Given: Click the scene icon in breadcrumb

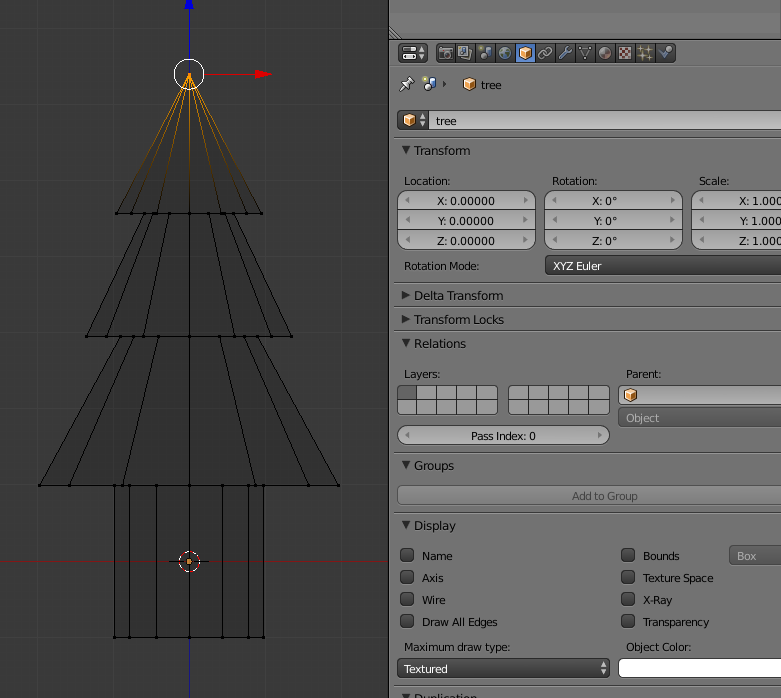Looking at the screenshot, I should pyautogui.click(x=429, y=84).
